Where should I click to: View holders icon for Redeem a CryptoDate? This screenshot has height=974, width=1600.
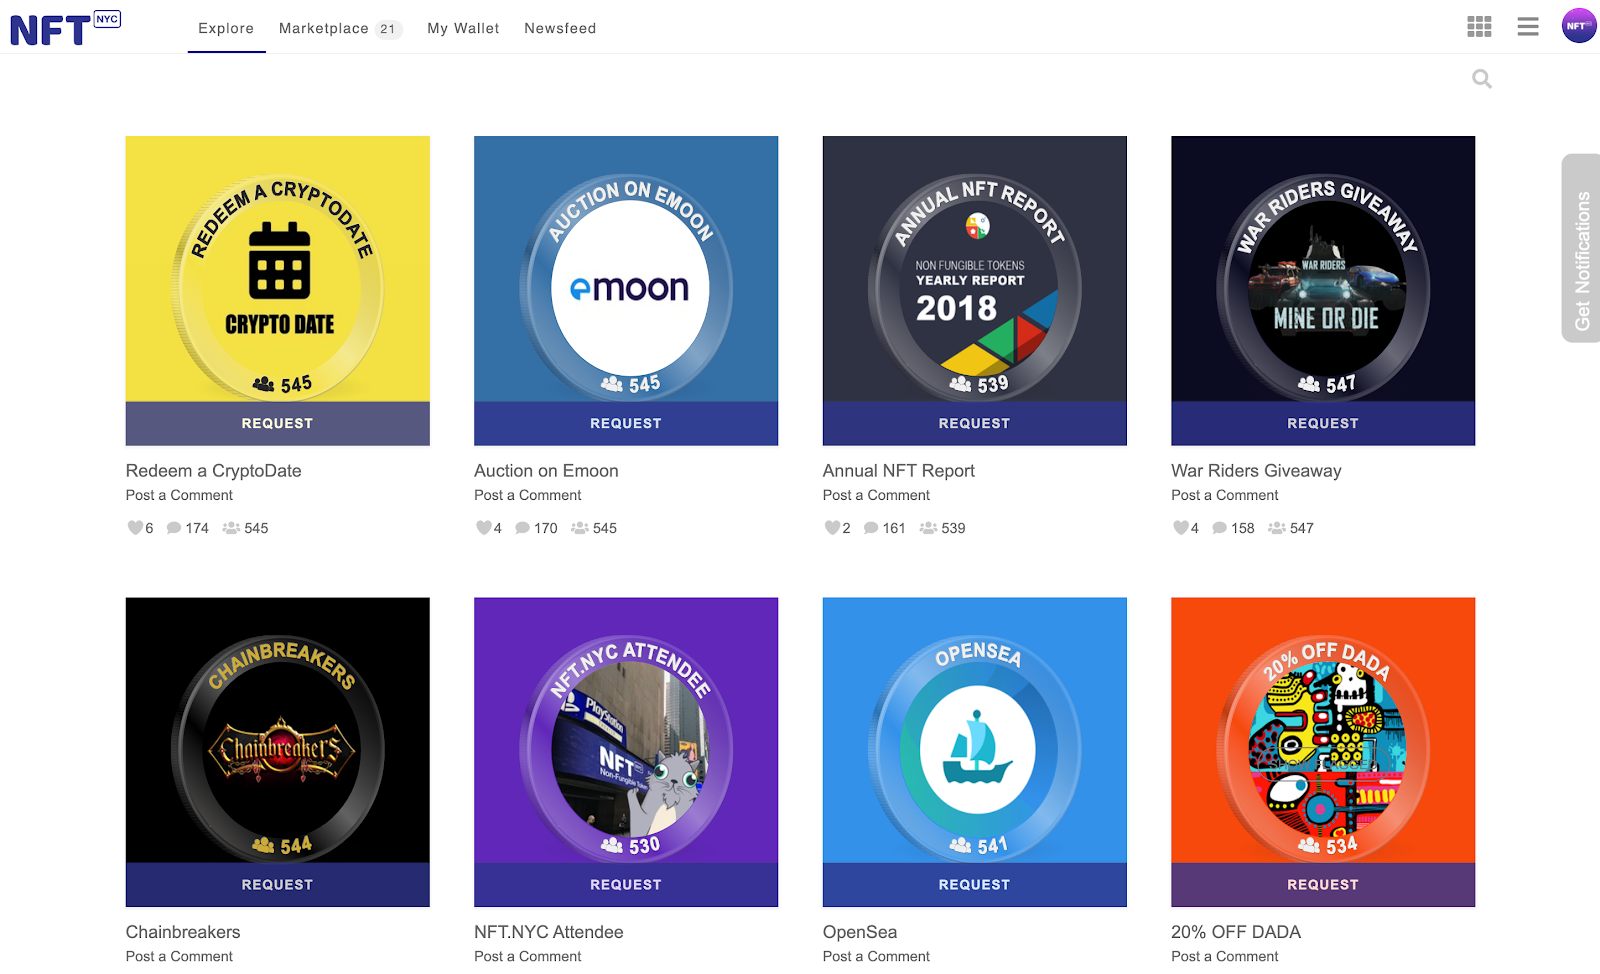point(231,528)
